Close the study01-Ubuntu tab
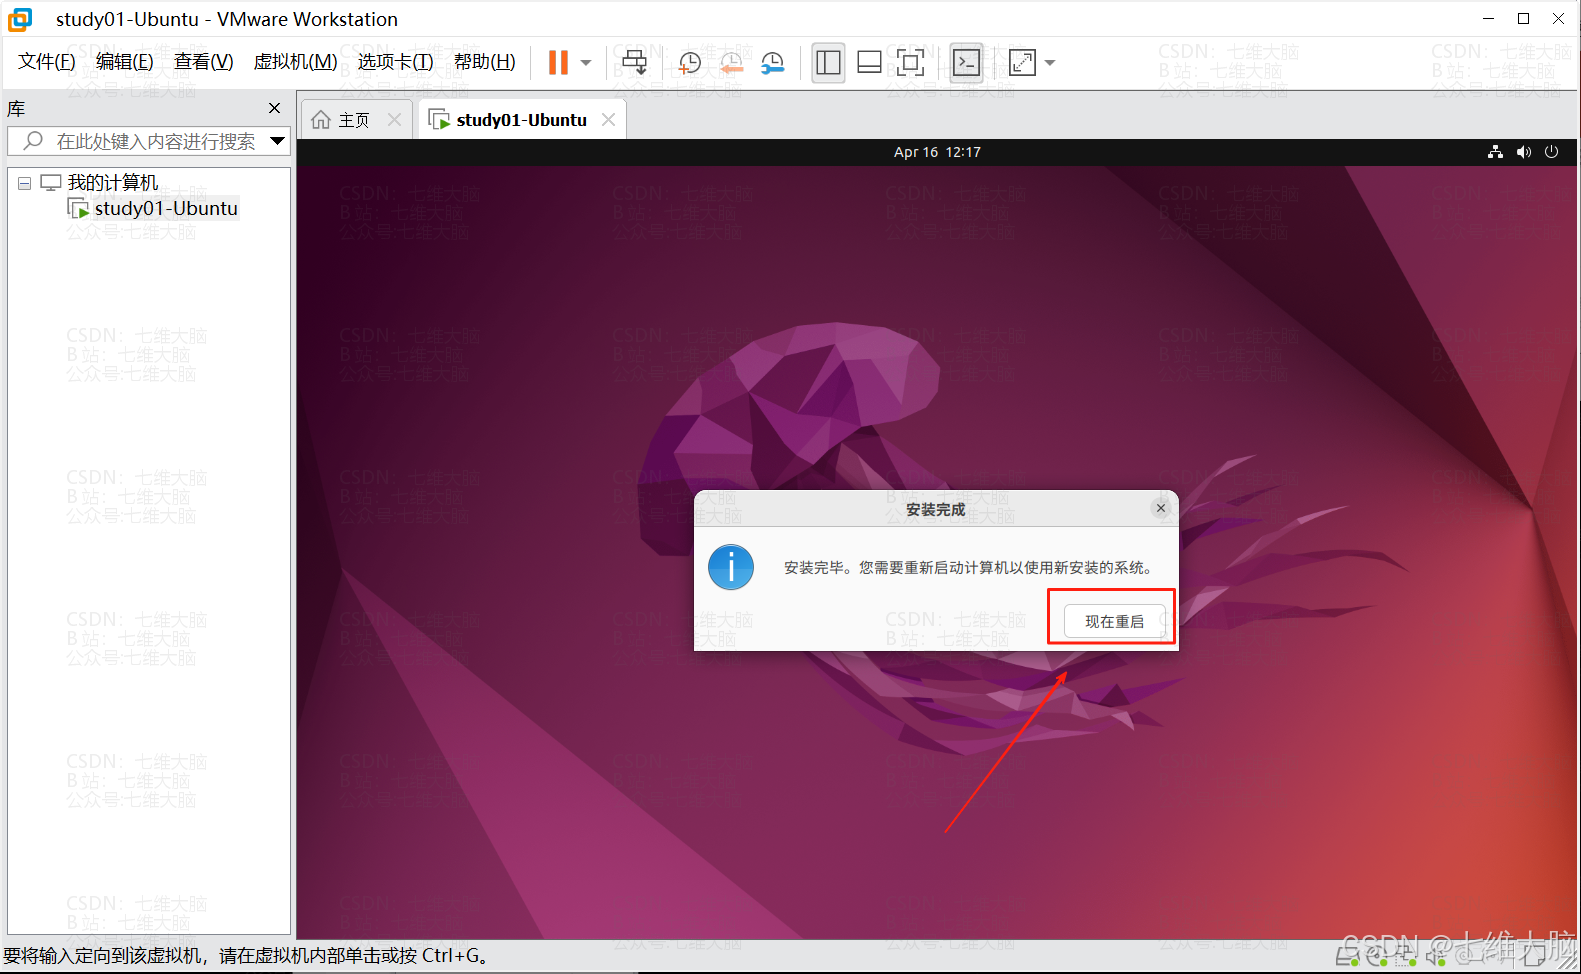Screen dimensions: 1581x974 click(x=608, y=120)
